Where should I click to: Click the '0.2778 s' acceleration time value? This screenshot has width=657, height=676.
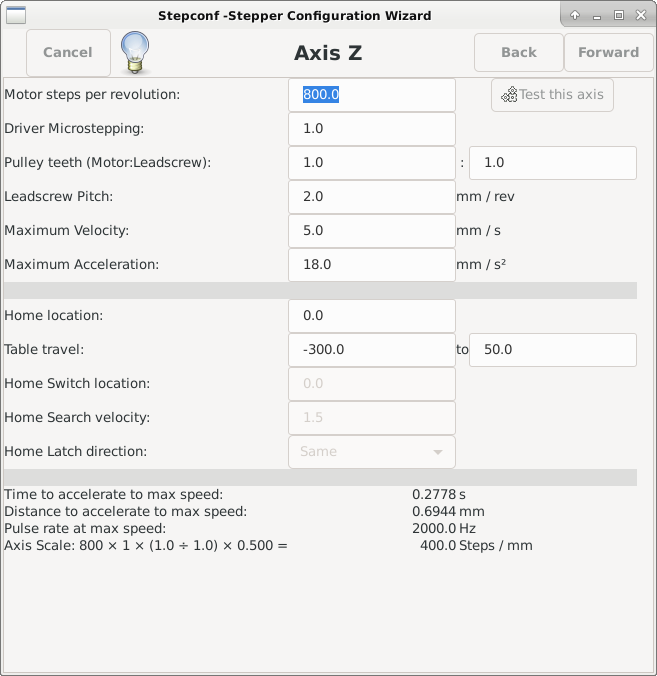tap(438, 494)
